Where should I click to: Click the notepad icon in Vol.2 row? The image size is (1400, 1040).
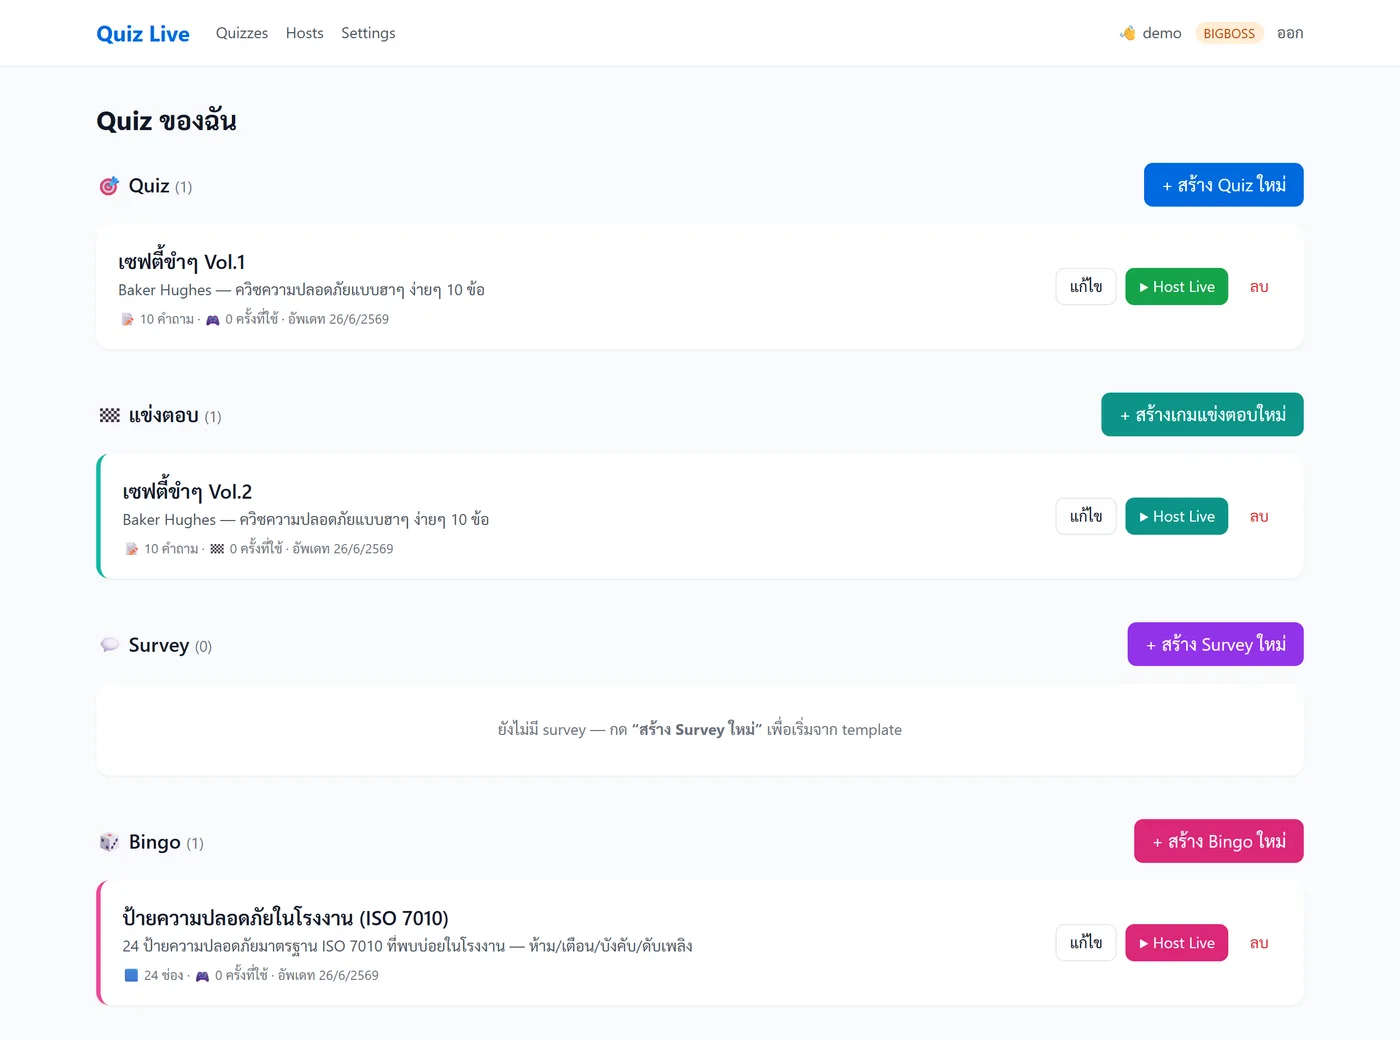click(131, 549)
